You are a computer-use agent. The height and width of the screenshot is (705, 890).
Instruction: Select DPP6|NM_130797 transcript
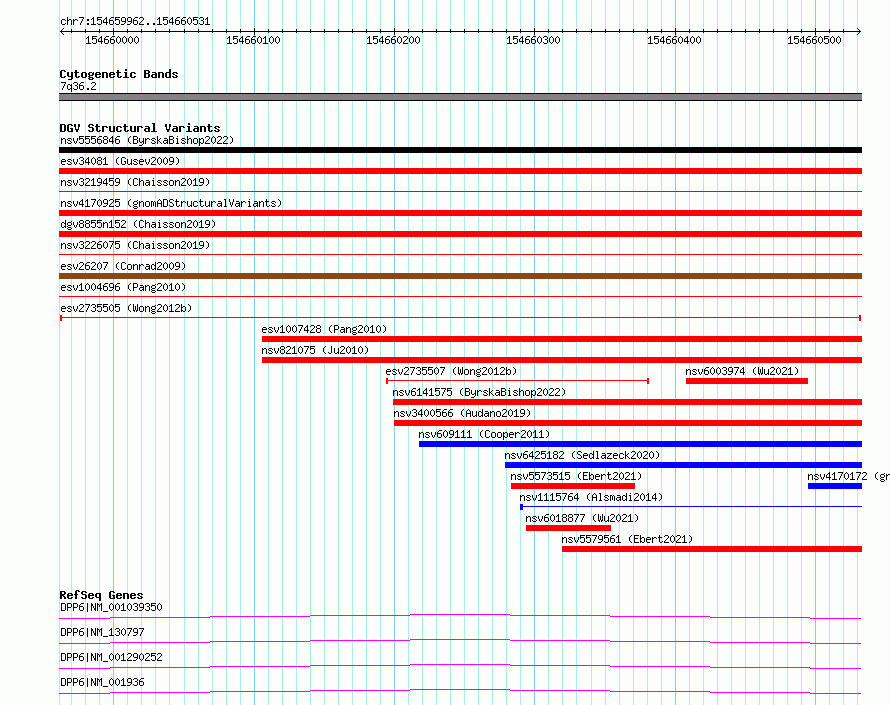point(102,632)
